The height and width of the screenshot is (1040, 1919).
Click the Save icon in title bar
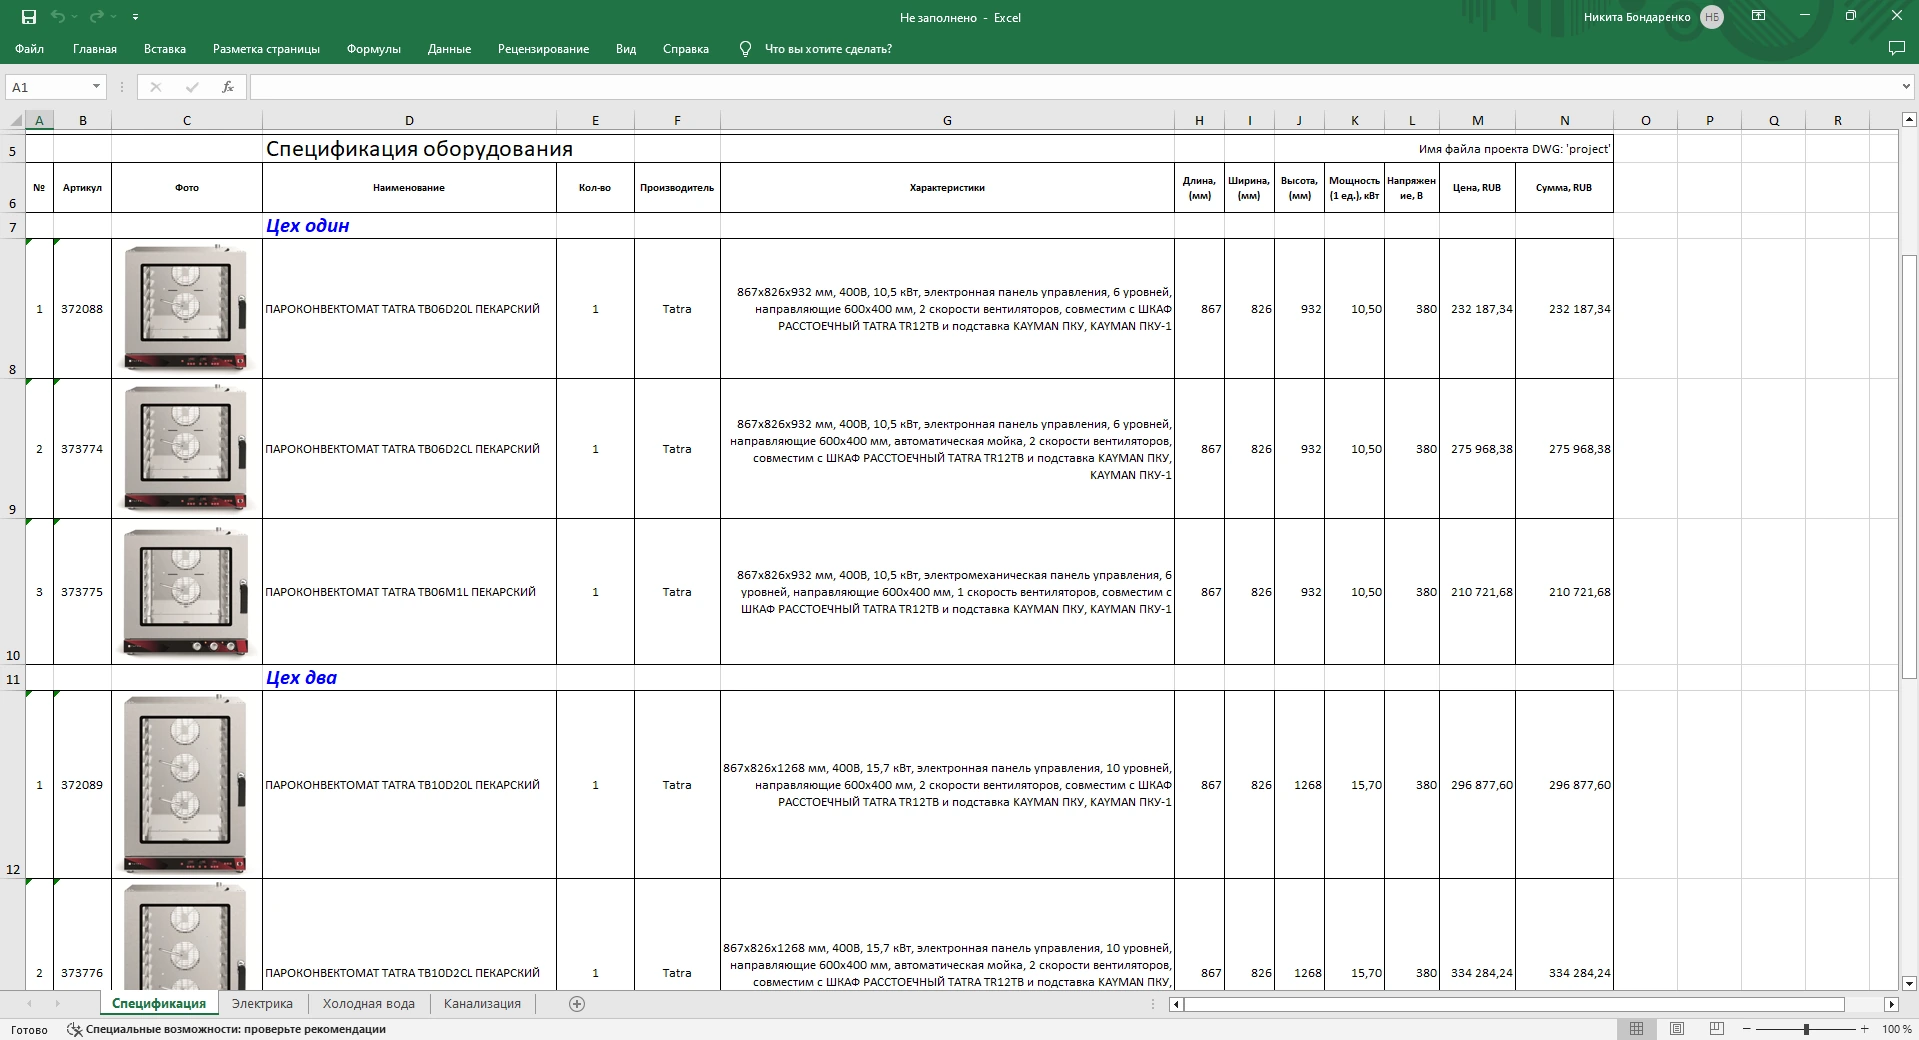pos(29,17)
